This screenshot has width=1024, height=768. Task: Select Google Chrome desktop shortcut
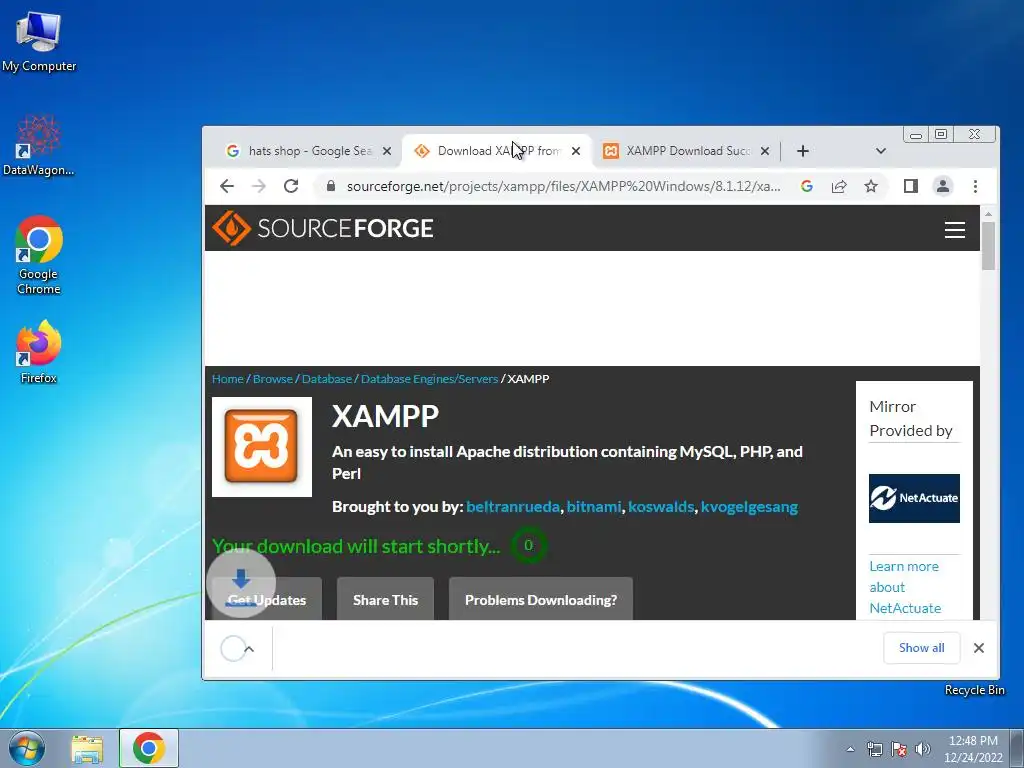click(x=39, y=255)
